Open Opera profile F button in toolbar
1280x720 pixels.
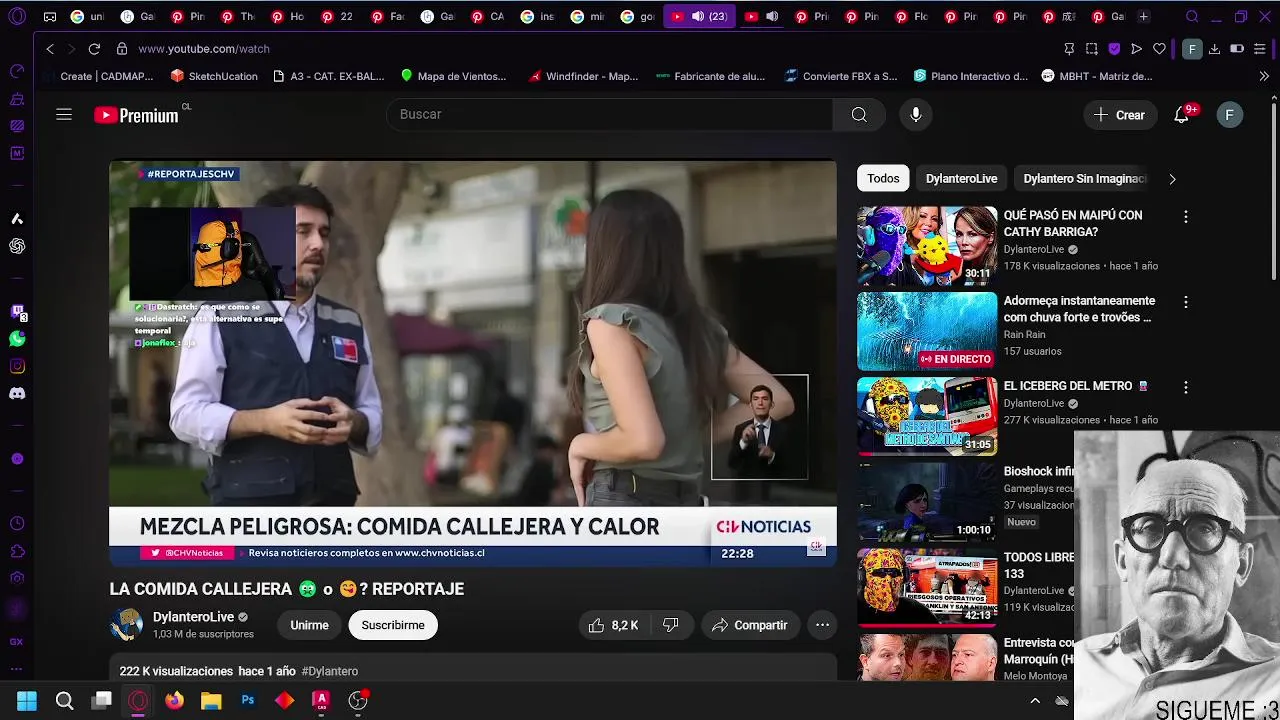pos(1191,48)
